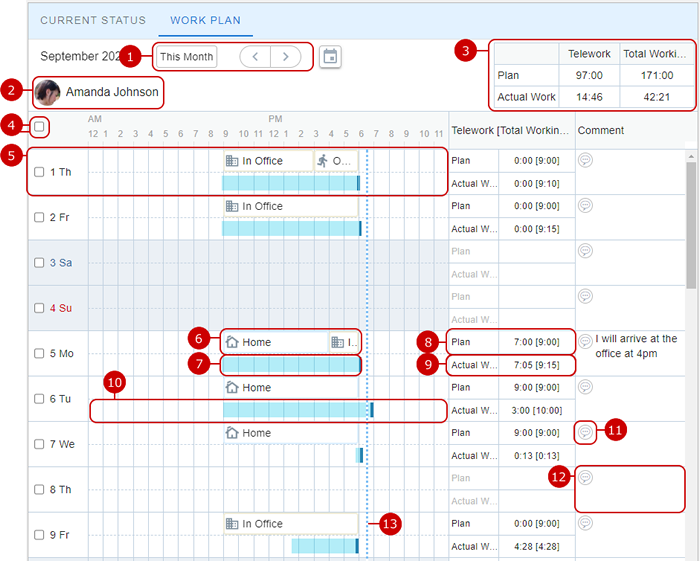
Task: Check the box for 3 Sa
Action: [39, 262]
